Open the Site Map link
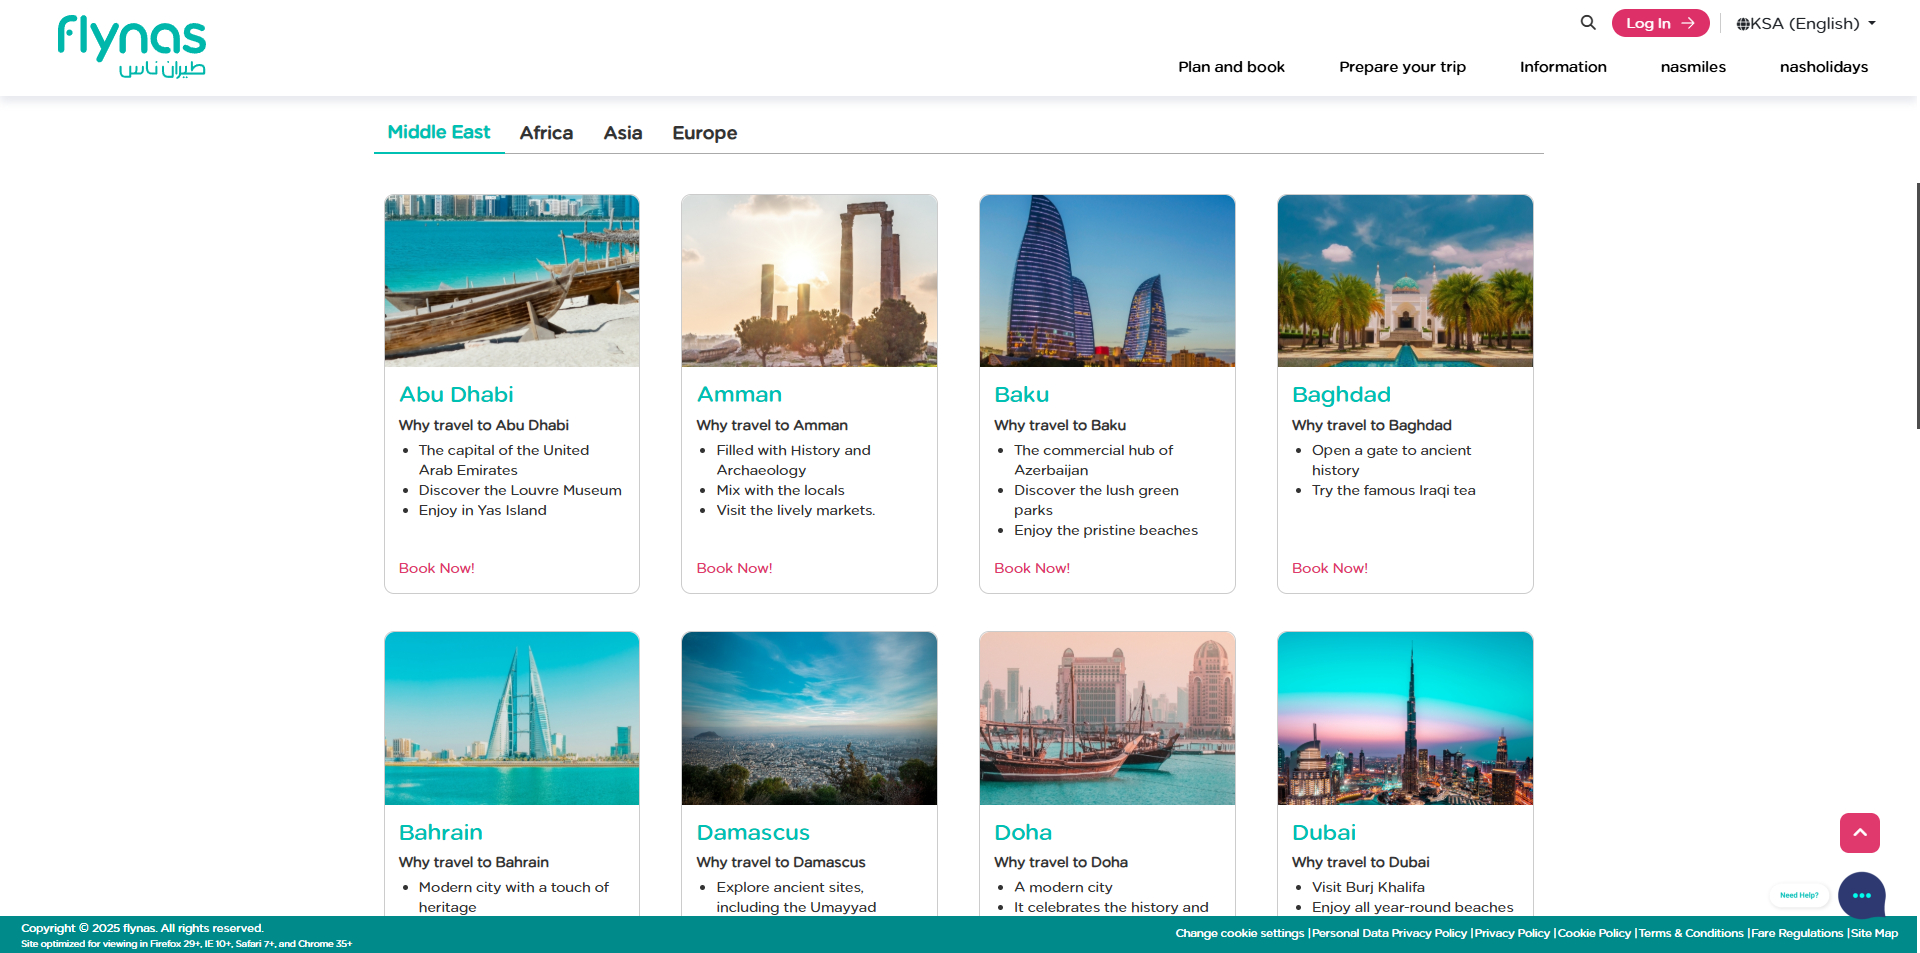Viewport: 1920px width, 953px height. 1875,933
